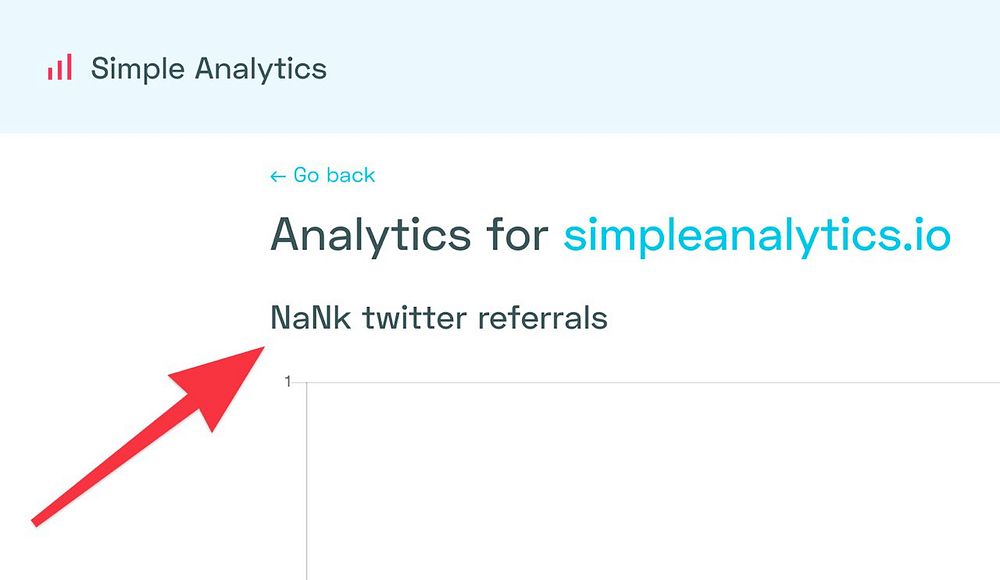Click the 'Analytics for' heading text
This screenshot has height=580, width=1000.
[x=408, y=236]
